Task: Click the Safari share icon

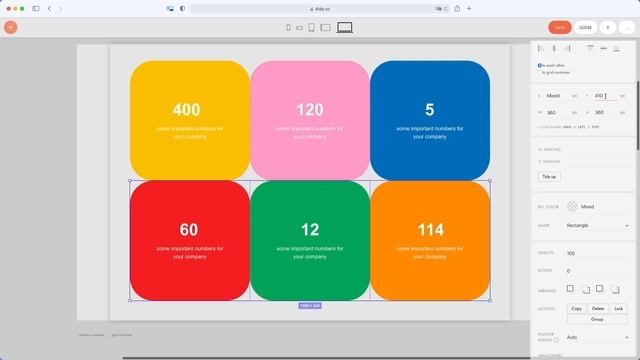Action: [x=457, y=8]
